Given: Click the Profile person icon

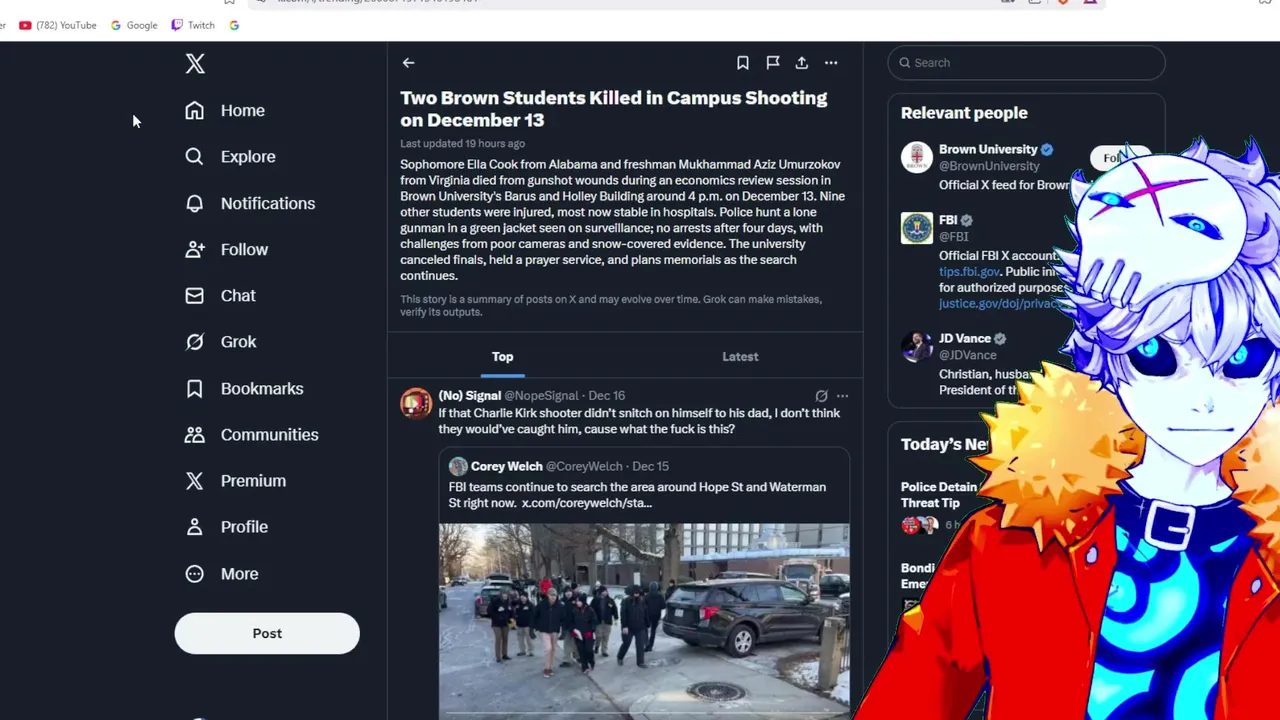Looking at the screenshot, I should [194, 527].
